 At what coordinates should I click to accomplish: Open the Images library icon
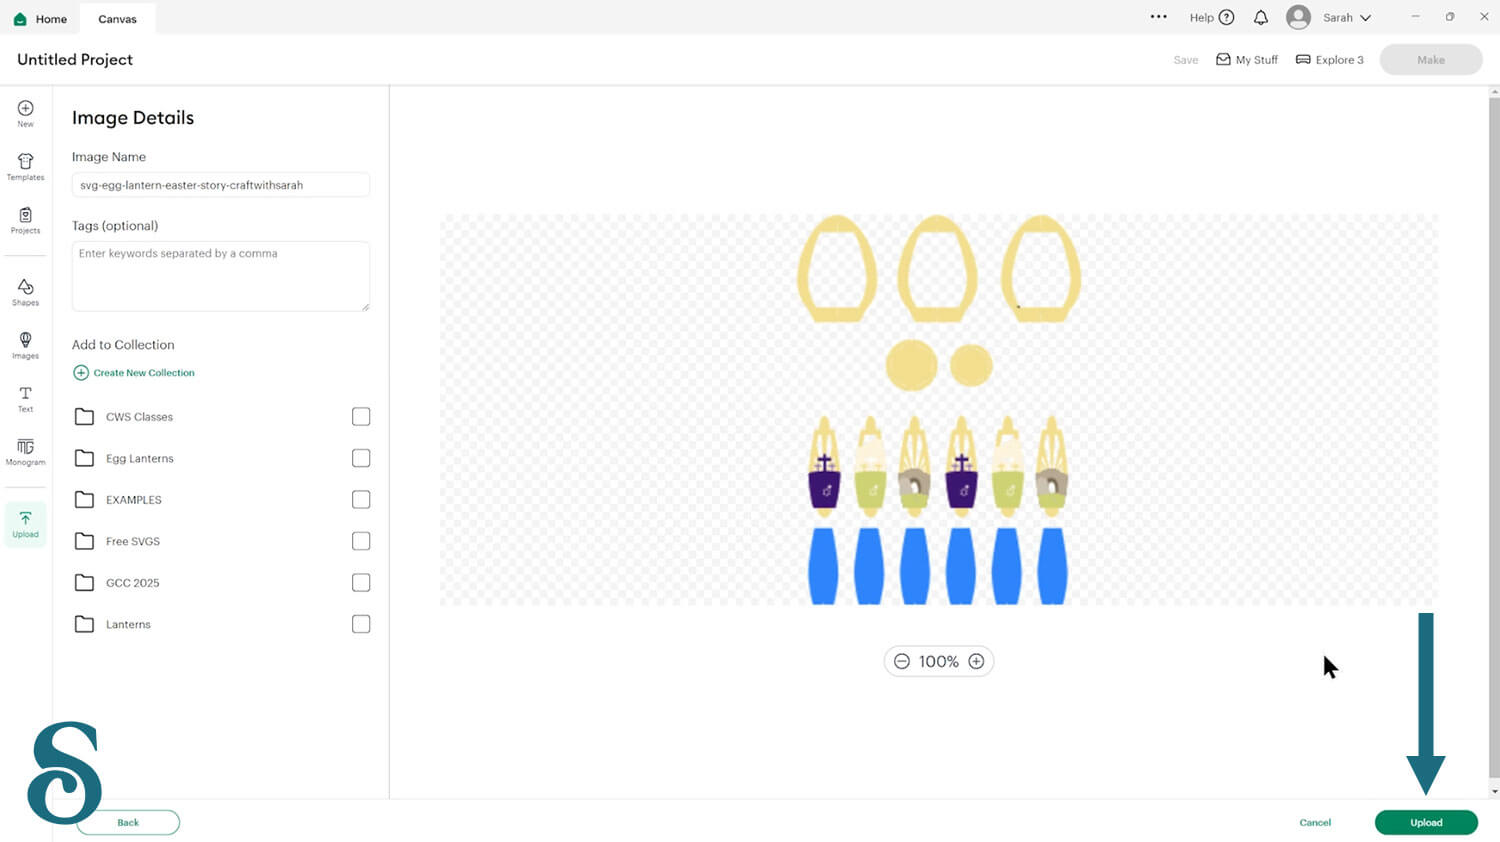[26, 345]
